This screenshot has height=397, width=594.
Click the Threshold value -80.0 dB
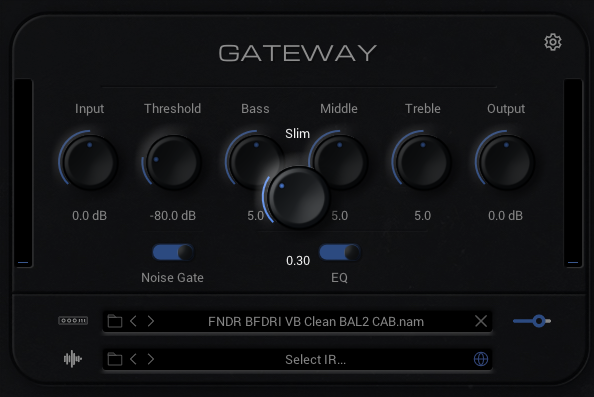173,216
